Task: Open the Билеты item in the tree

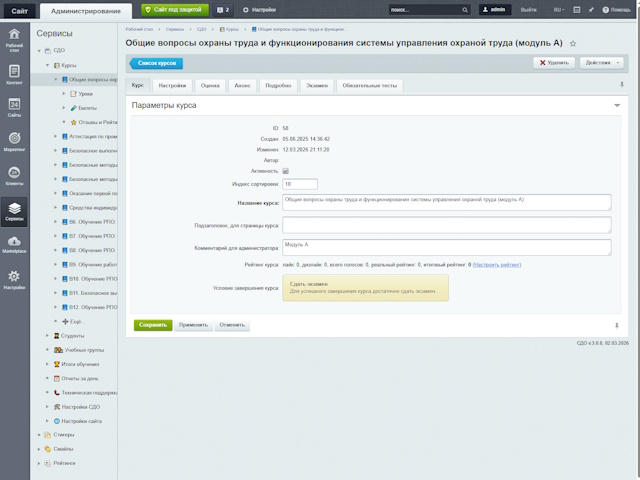Action: [83, 108]
